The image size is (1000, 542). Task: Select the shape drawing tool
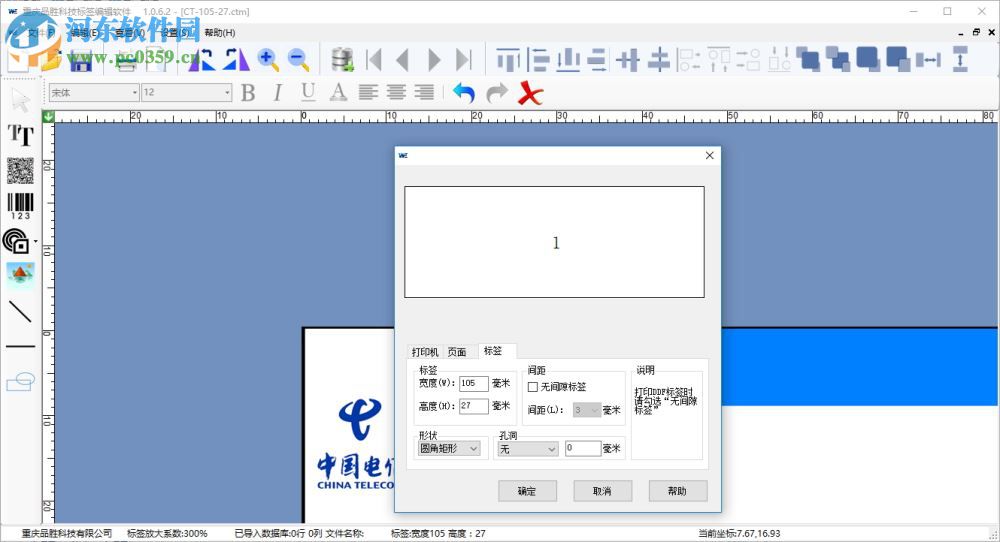(20, 381)
